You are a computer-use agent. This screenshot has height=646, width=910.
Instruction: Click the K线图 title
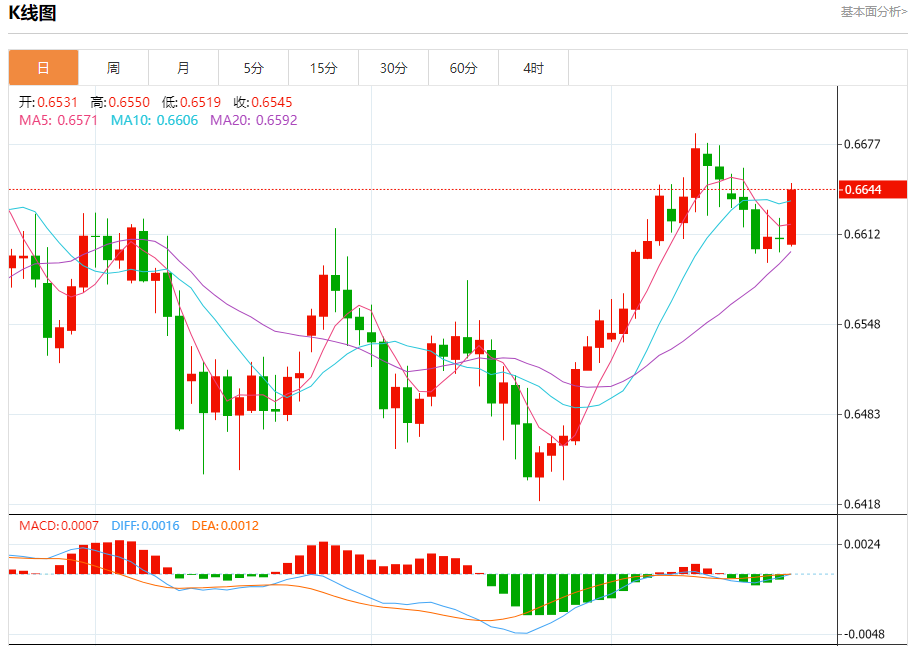[33, 14]
